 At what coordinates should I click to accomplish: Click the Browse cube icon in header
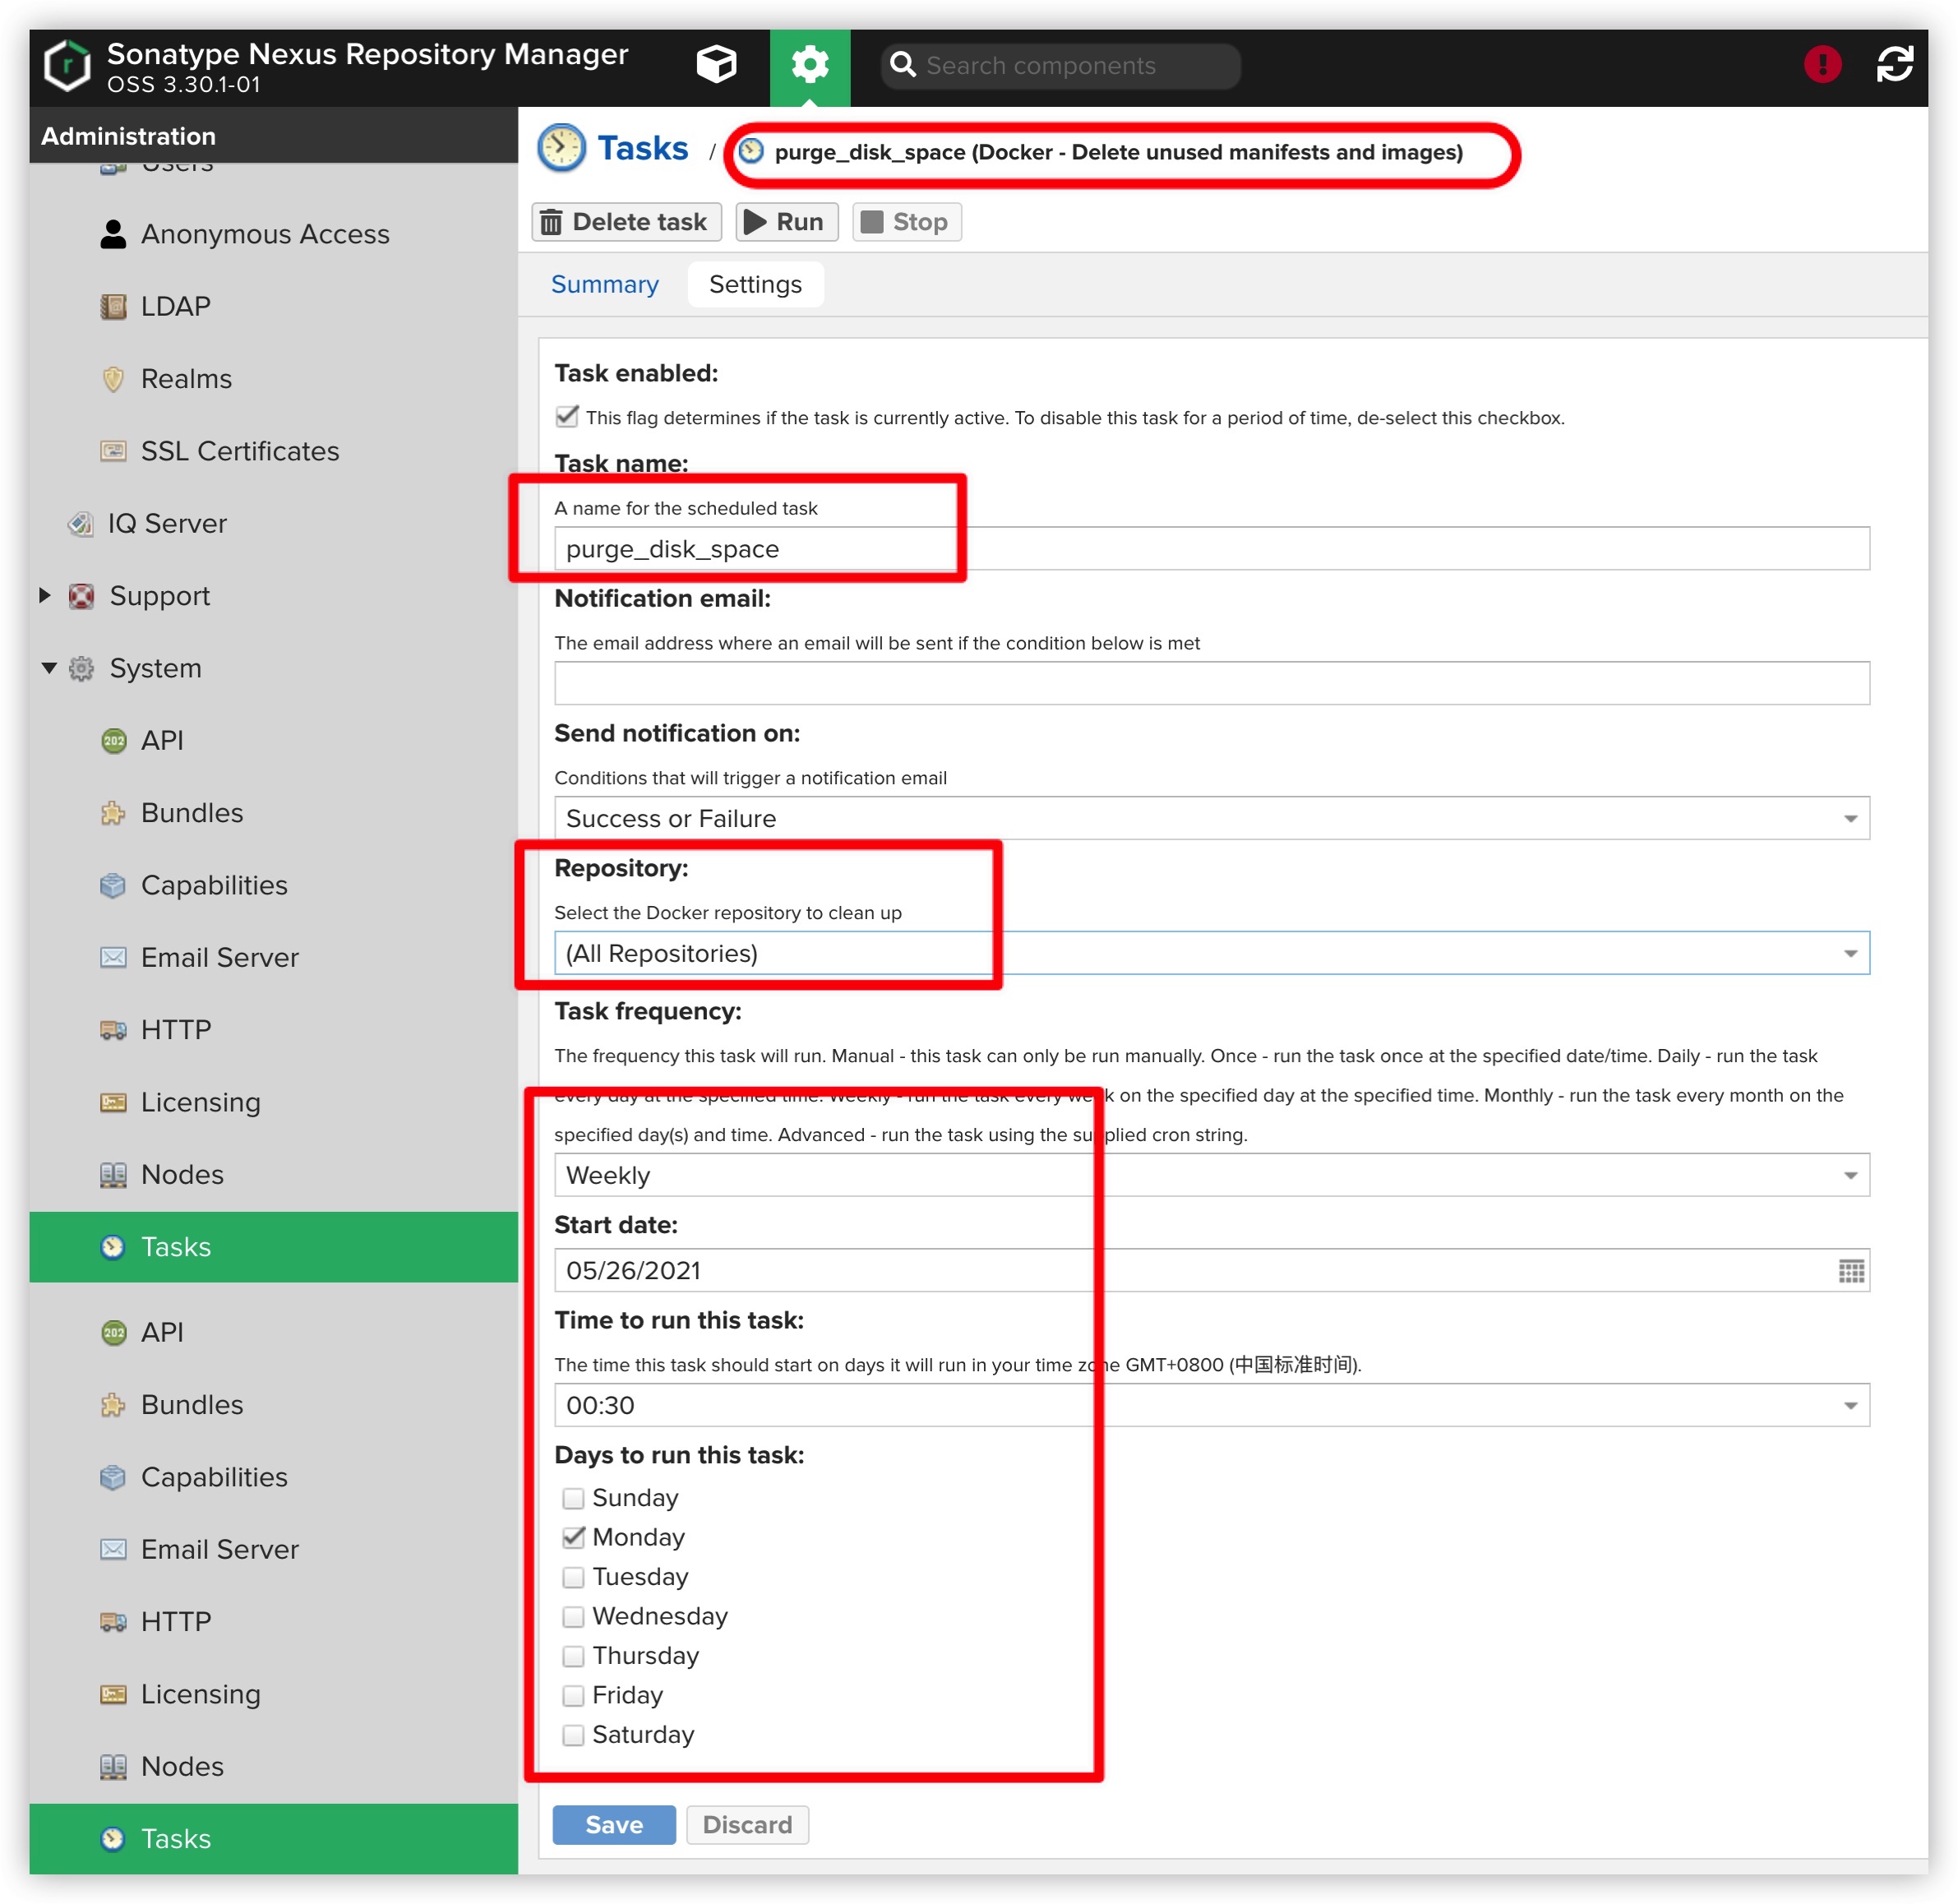[716, 65]
